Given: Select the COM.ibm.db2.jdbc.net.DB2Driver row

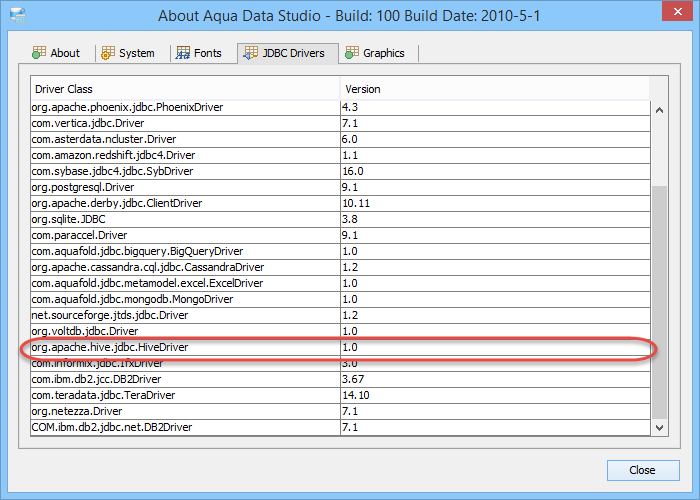Looking at the screenshot, I should pyautogui.click(x=341, y=428).
